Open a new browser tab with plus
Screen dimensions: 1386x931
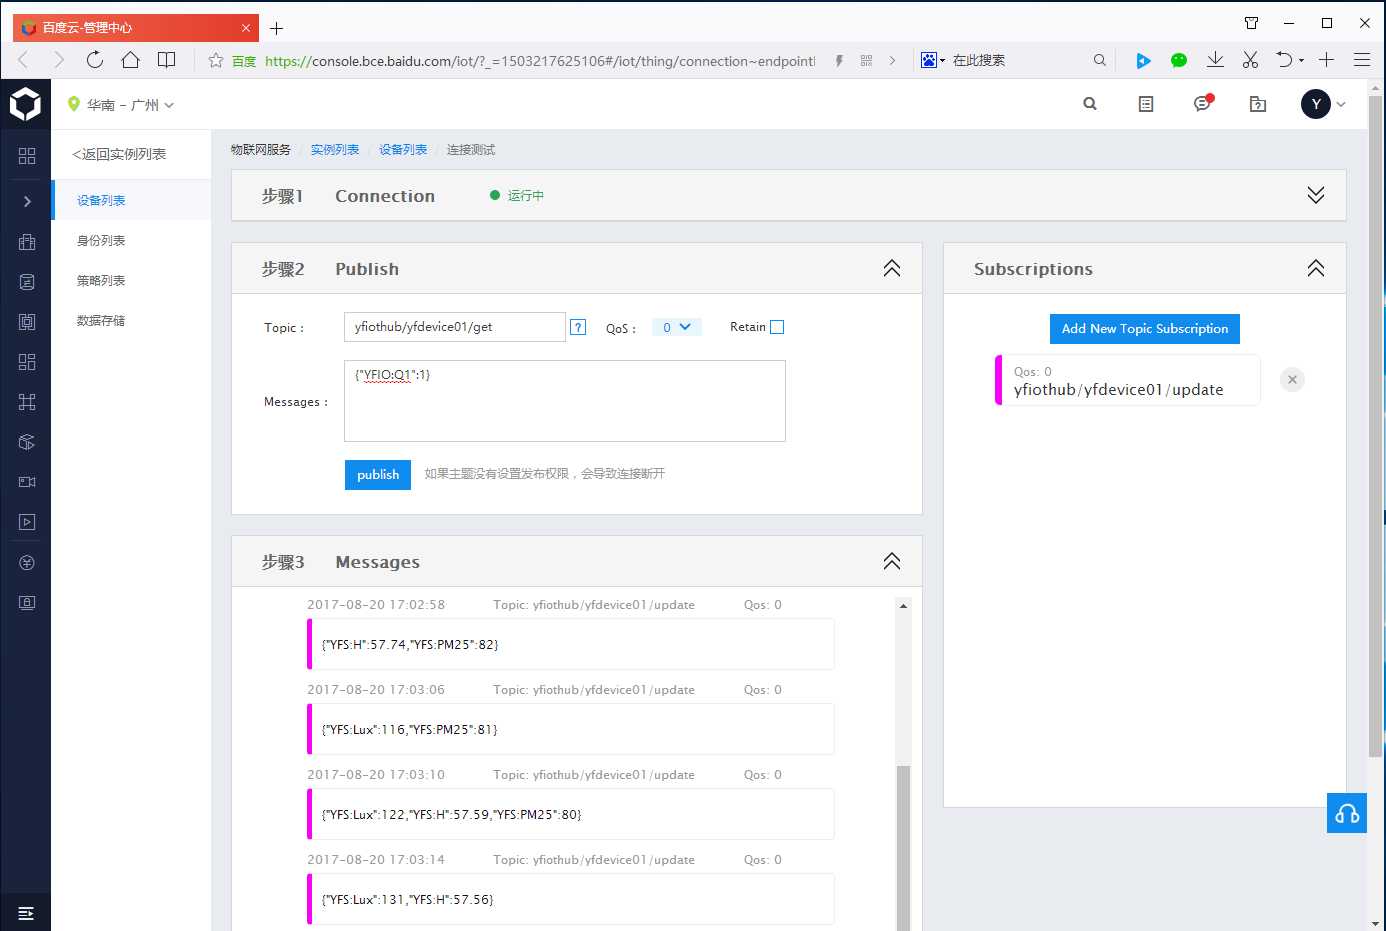click(276, 28)
